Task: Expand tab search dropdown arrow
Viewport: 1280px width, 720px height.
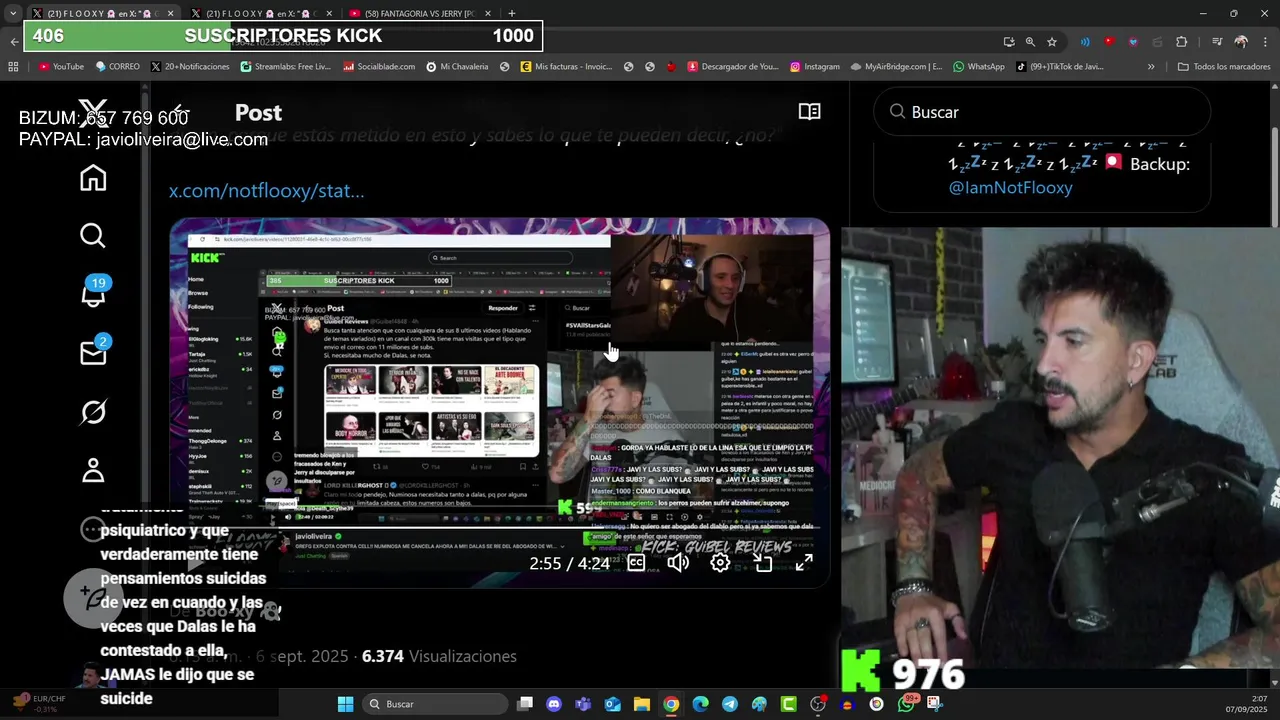Action: point(12,13)
